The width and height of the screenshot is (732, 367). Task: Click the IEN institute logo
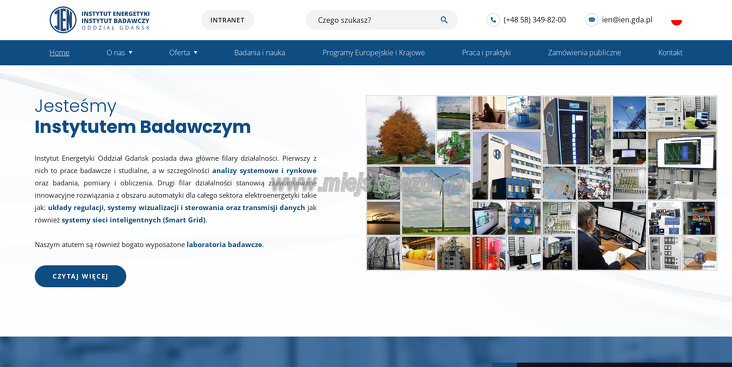99,20
